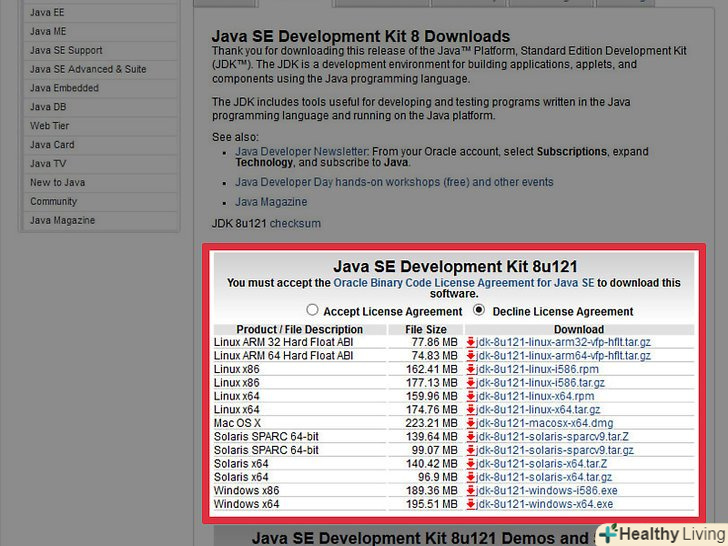Open Java Embedded sidebar item

[x=100, y=88]
